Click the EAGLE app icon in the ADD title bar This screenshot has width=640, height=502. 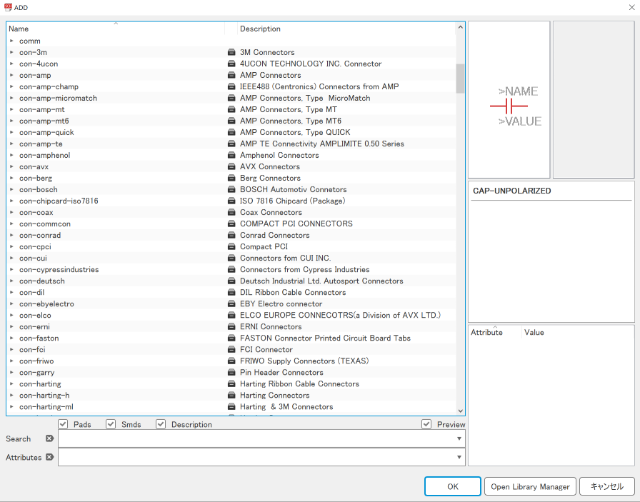8,7
